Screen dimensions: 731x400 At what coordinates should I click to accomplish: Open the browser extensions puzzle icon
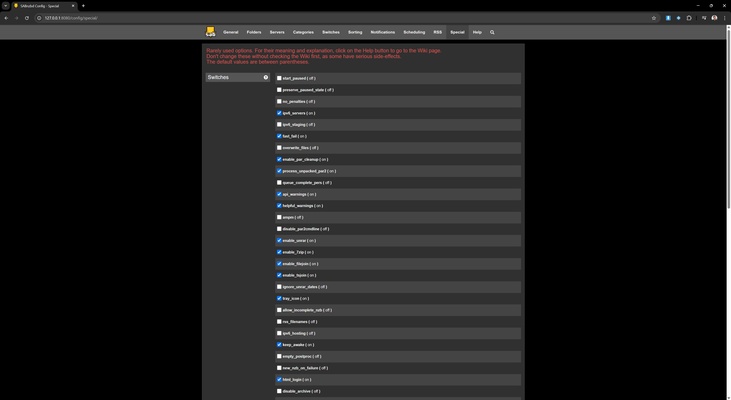[689, 18]
